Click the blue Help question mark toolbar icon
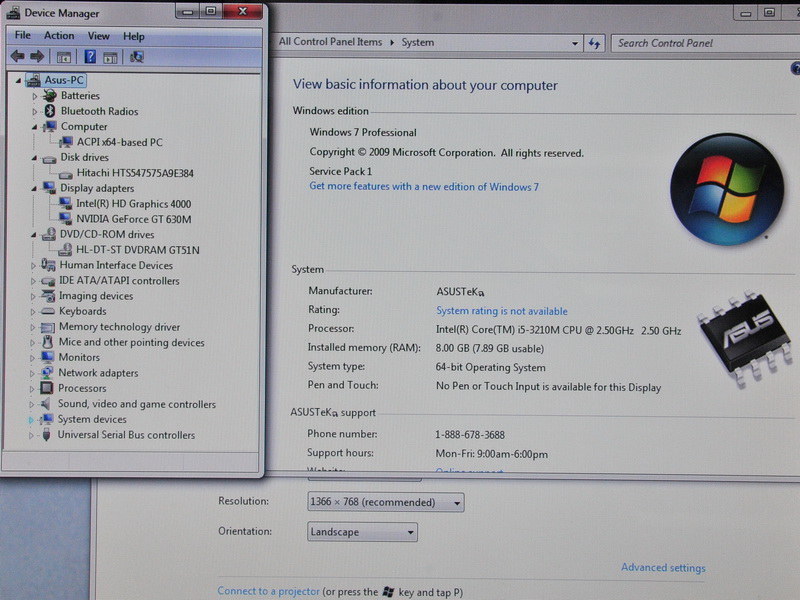800x600 pixels. 90,57
